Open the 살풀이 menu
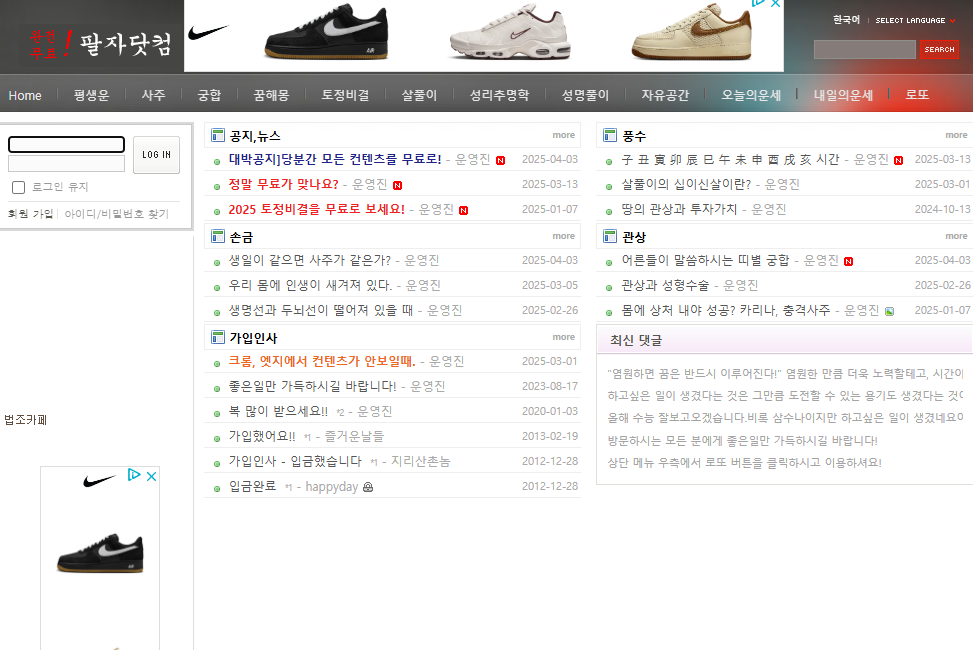Viewport: 973px width, 650px height. (419, 95)
